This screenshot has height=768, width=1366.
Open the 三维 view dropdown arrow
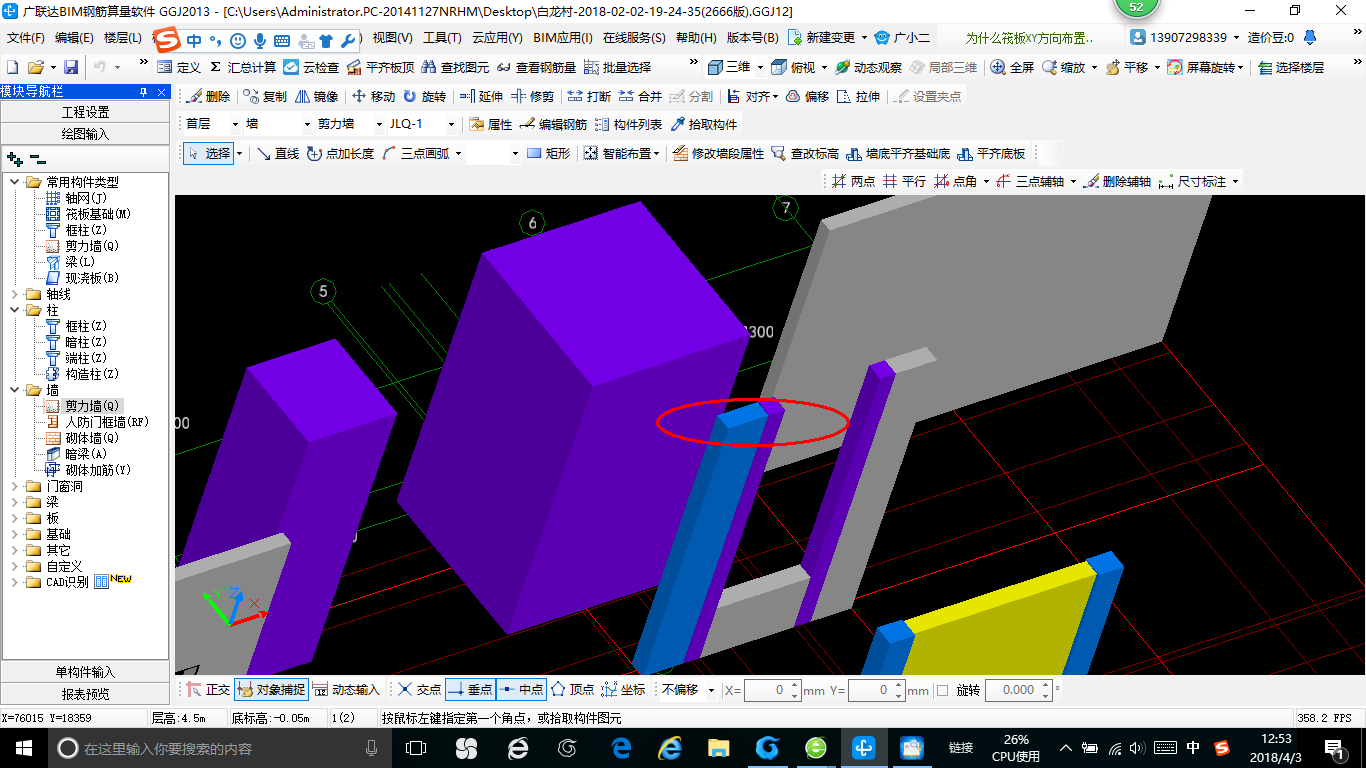coord(759,67)
